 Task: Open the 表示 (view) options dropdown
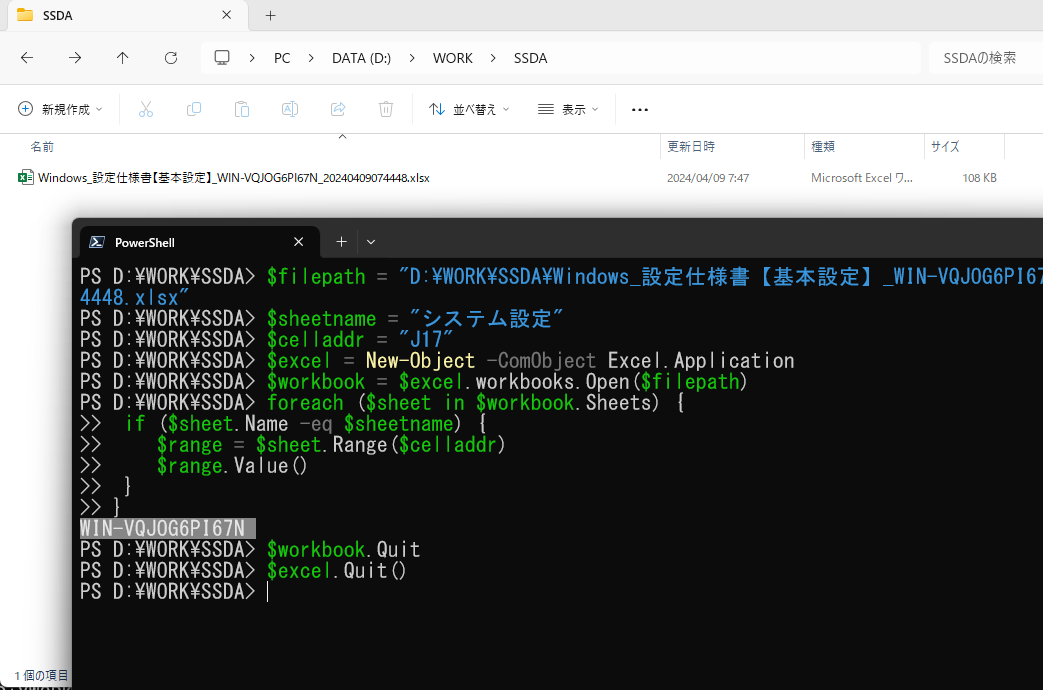point(566,109)
